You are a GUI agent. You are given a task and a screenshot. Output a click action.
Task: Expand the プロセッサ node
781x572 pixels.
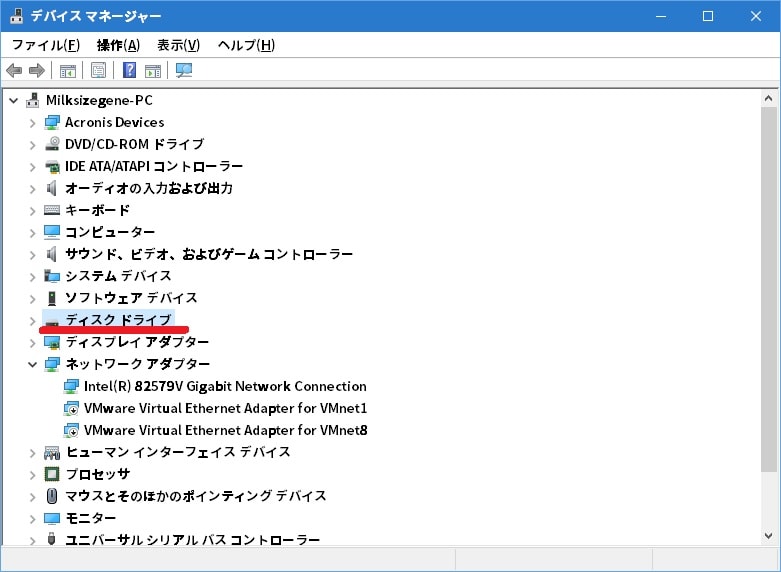[32, 475]
